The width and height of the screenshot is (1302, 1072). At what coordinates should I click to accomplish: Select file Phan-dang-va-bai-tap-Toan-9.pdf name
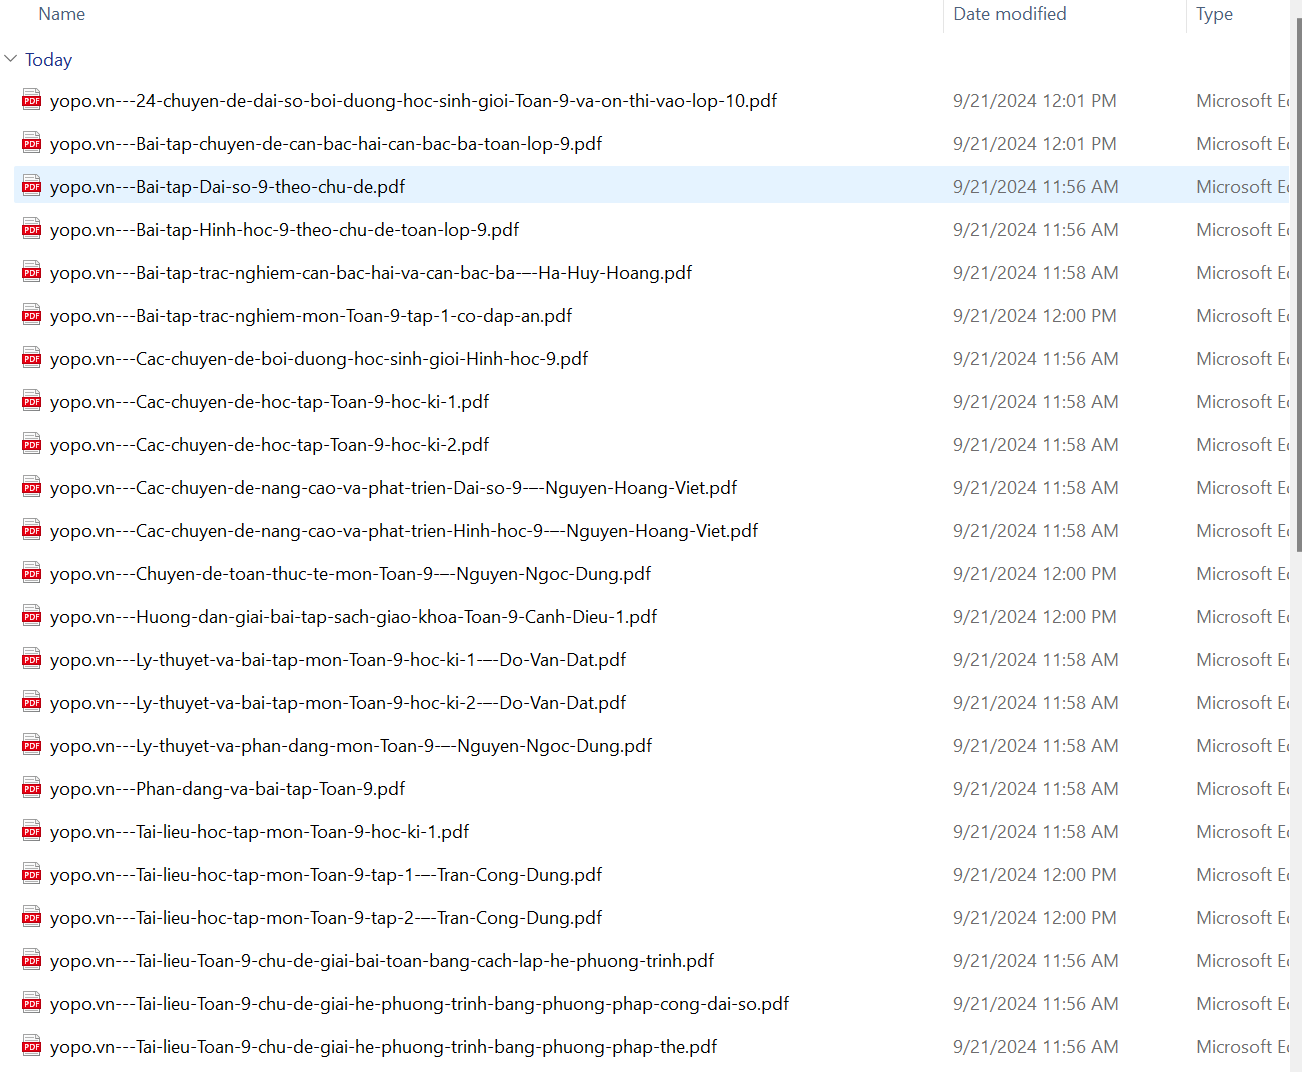(227, 789)
